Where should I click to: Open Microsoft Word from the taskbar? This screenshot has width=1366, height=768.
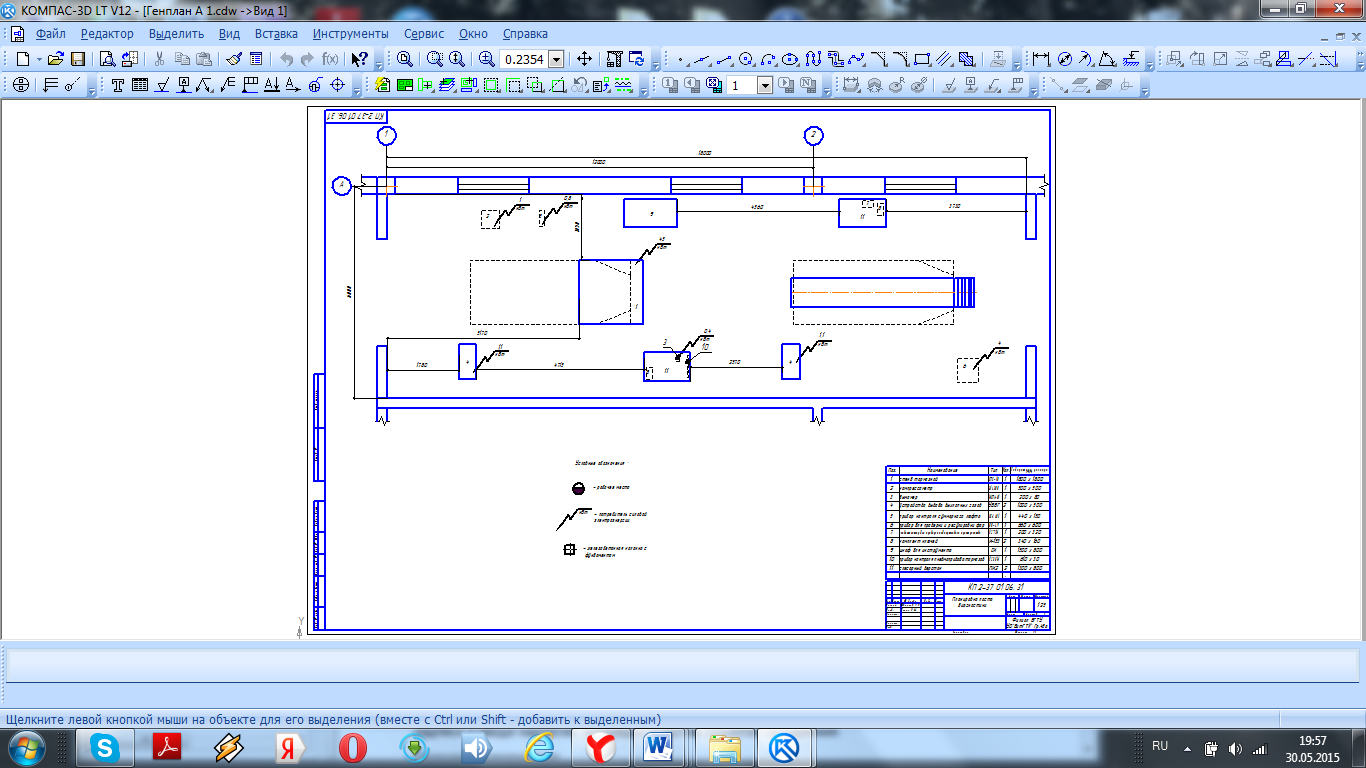(x=660, y=747)
